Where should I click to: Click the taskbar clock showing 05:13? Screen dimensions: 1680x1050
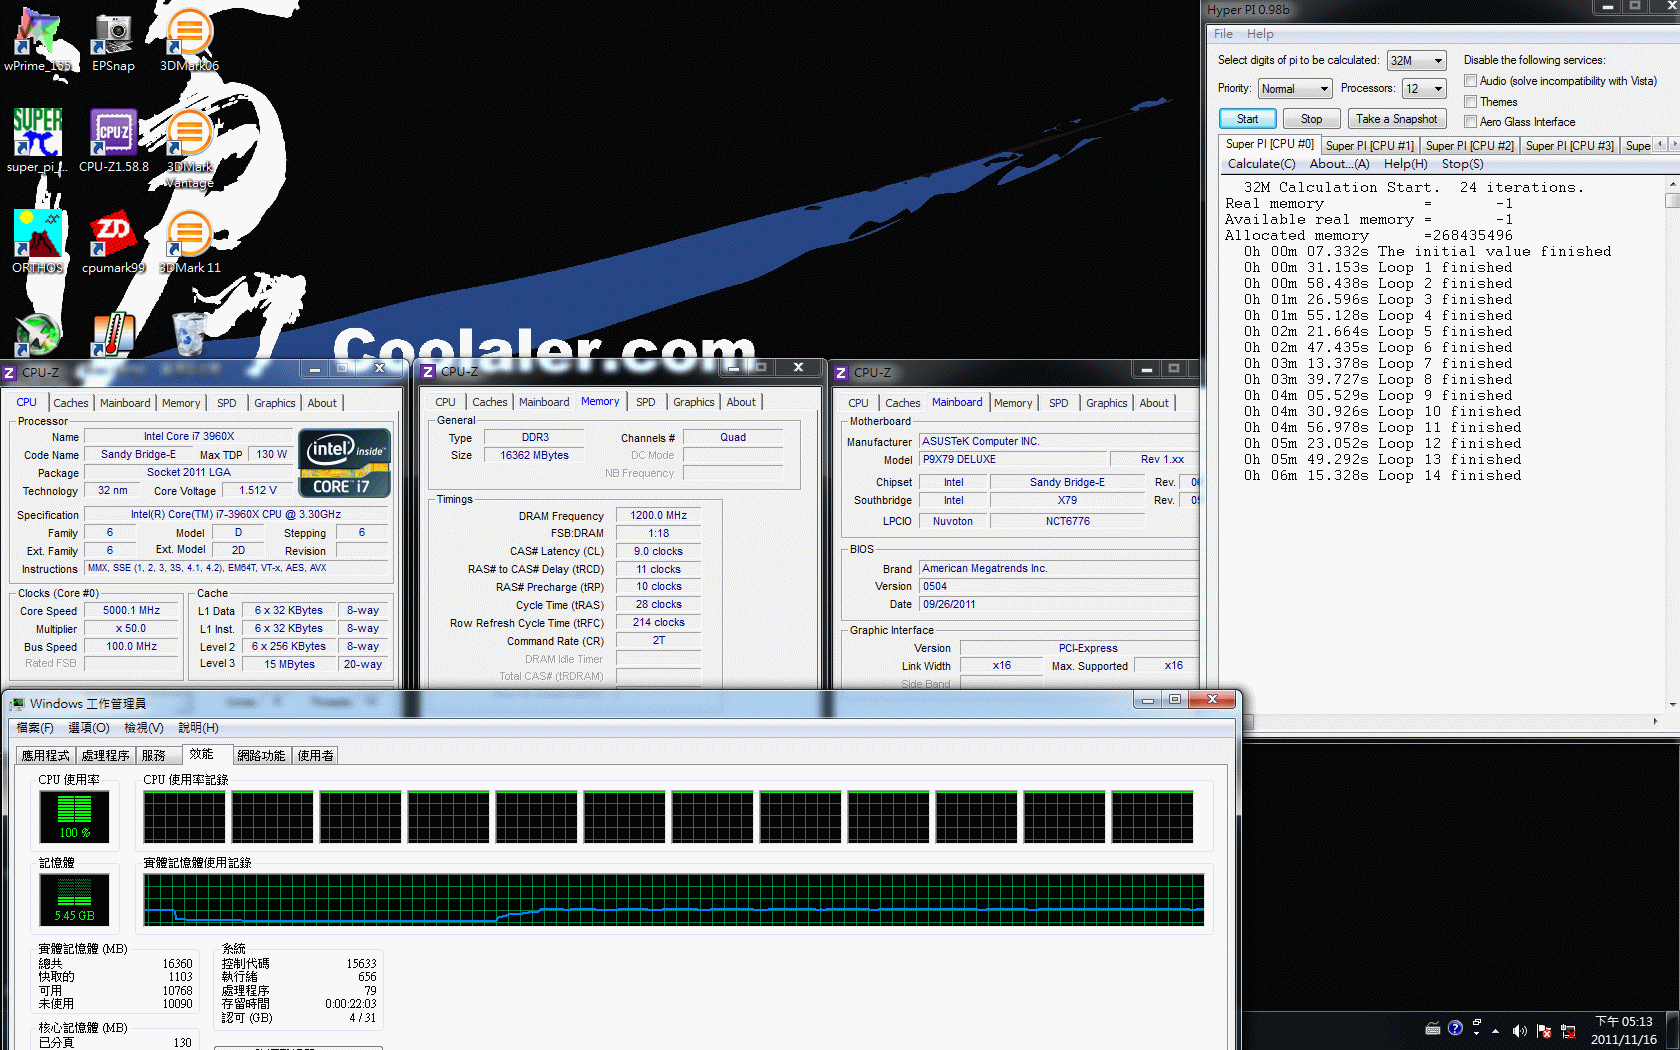coord(1624,1030)
